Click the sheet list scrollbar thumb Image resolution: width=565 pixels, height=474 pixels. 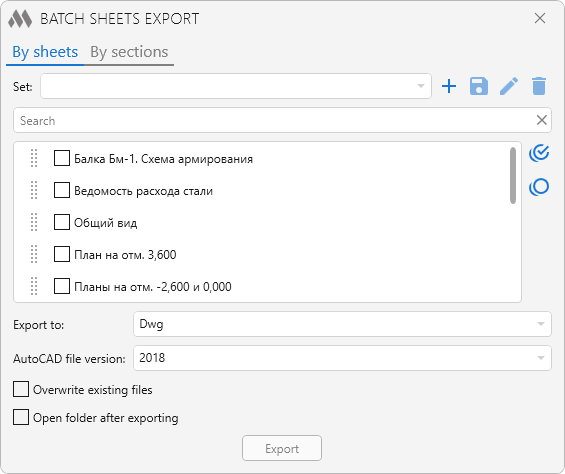(x=513, y=176)
